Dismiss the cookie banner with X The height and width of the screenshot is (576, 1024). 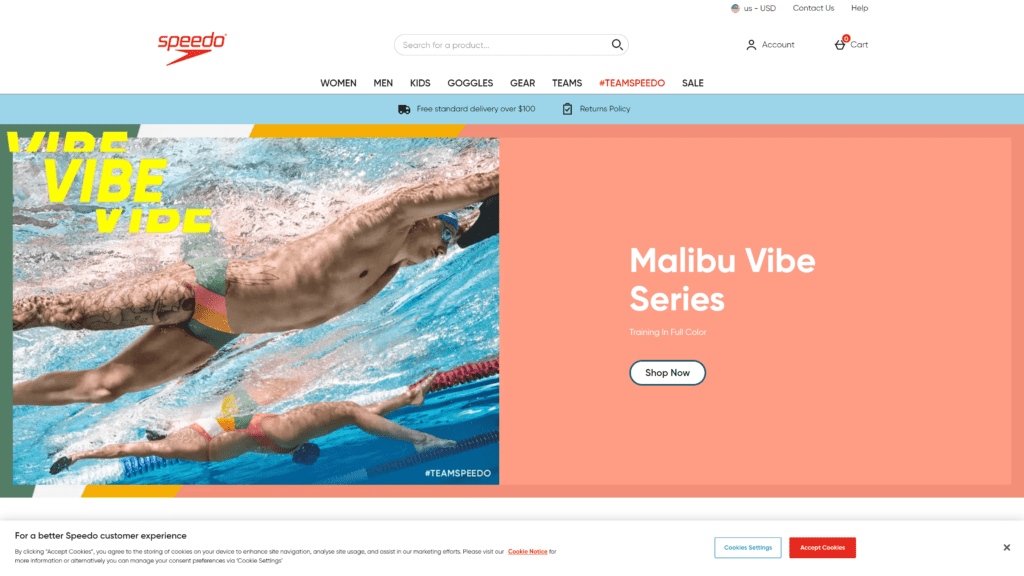pyautogui.click(x=1006, y=547)
